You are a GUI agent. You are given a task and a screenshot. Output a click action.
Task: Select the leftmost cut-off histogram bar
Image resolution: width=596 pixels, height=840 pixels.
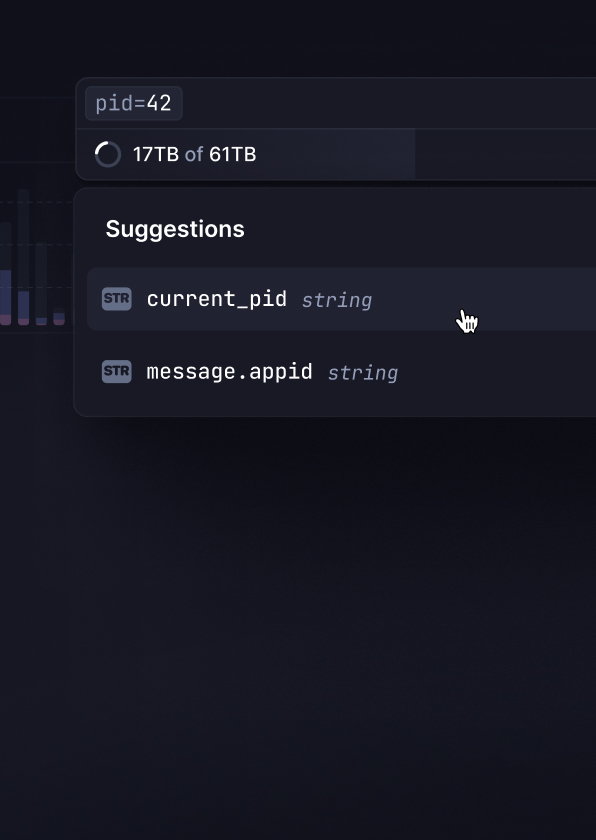coord(5,273)
